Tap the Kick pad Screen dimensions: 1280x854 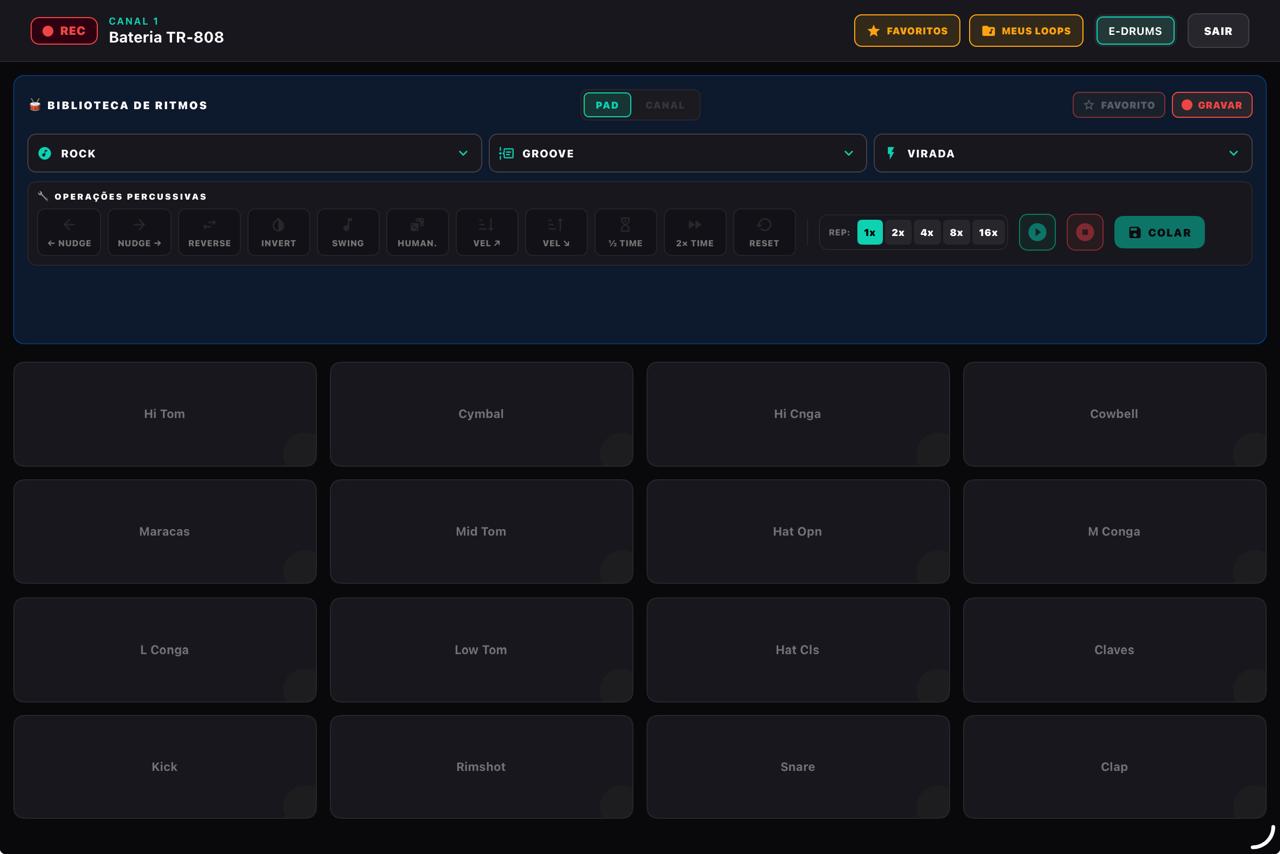165,767
